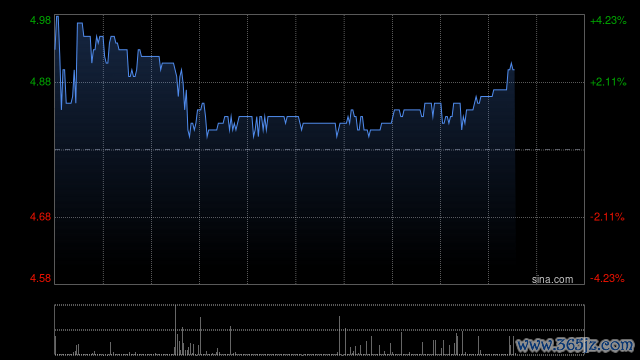Click the -4.23% percentage label
The width and height of the screenshot is (640, 360).
pos(607,278)
